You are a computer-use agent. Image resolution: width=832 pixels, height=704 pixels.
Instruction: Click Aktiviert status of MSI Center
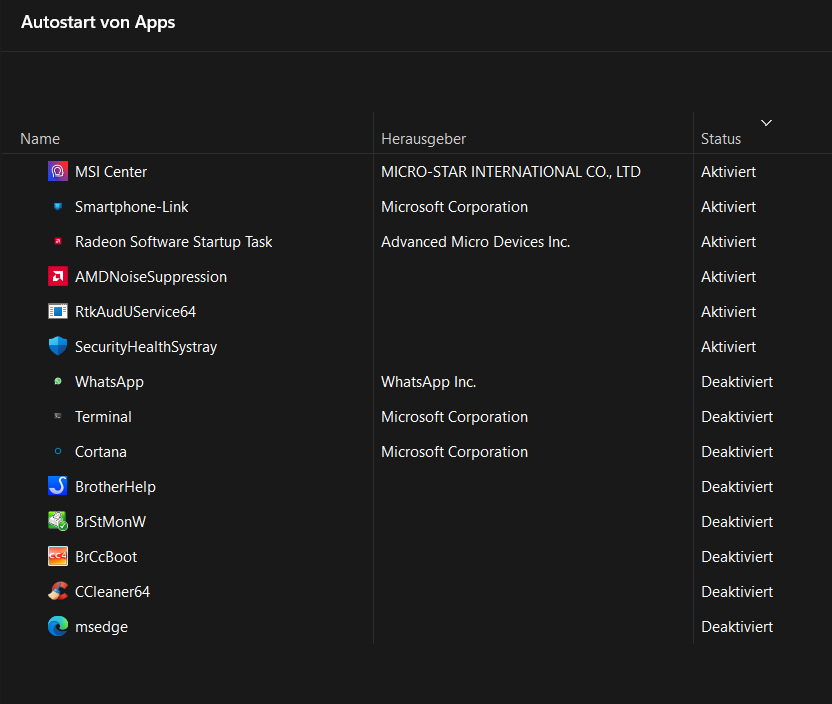(728, 172)
